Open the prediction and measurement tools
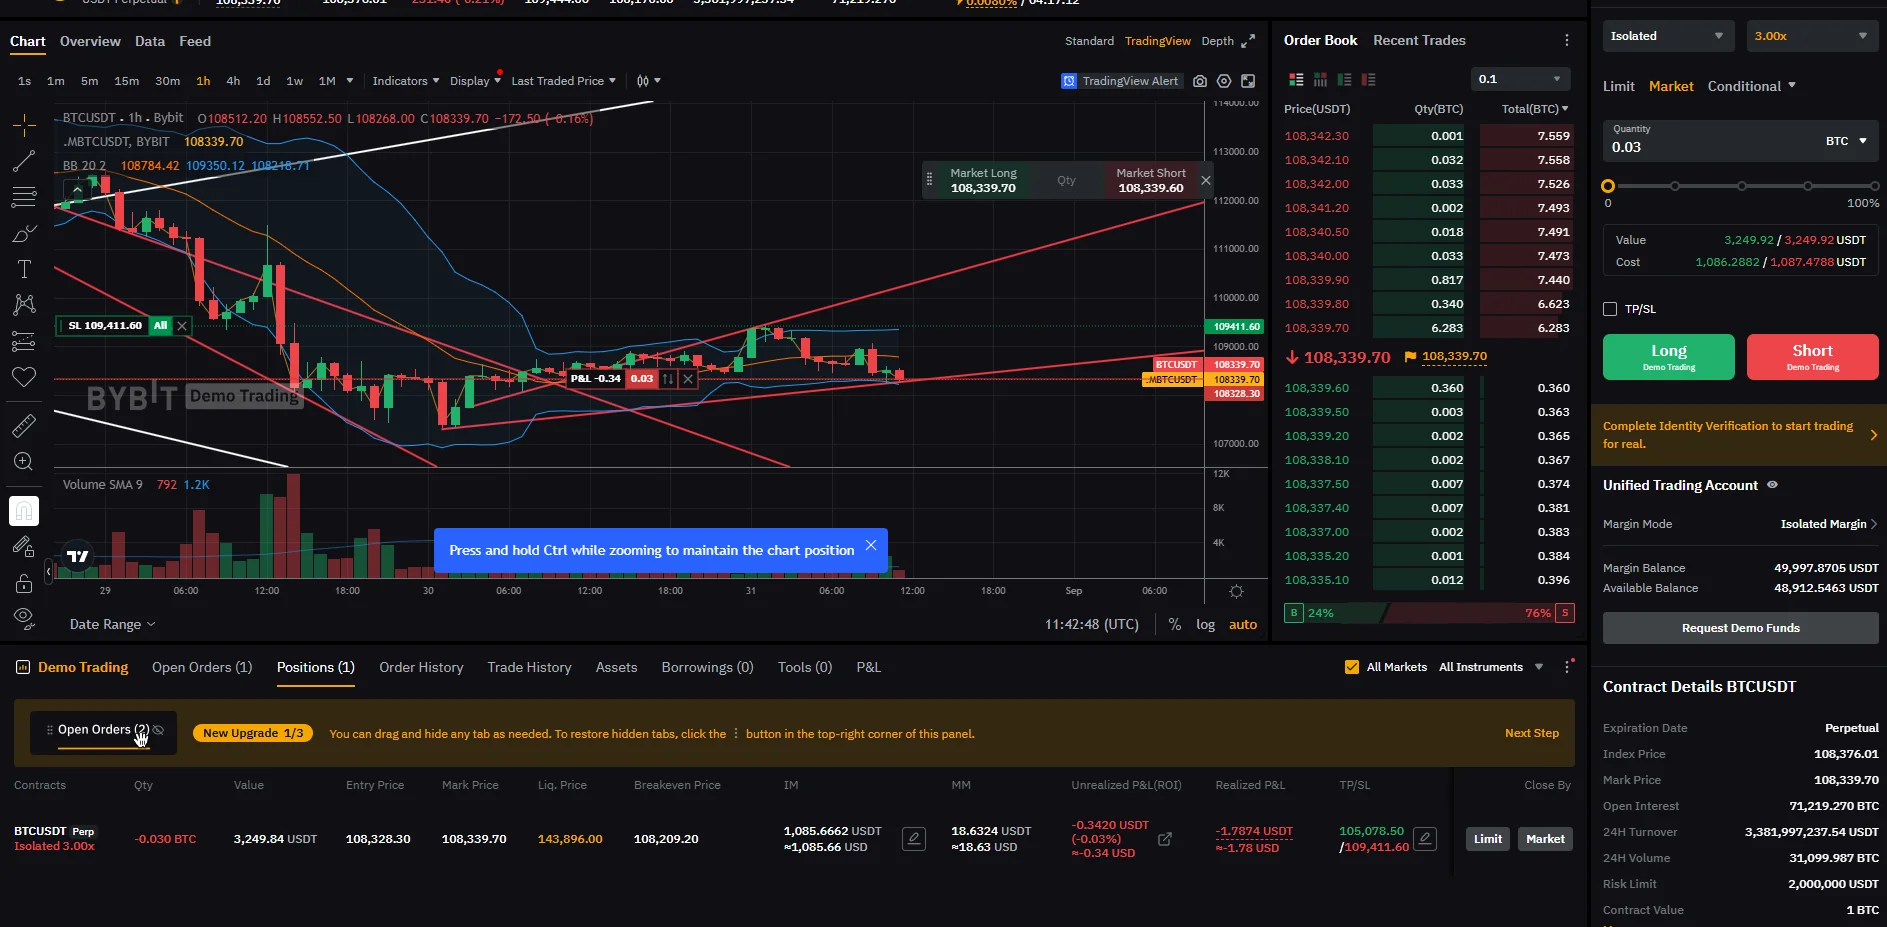Screen dimensions: 1887x927 24,341
